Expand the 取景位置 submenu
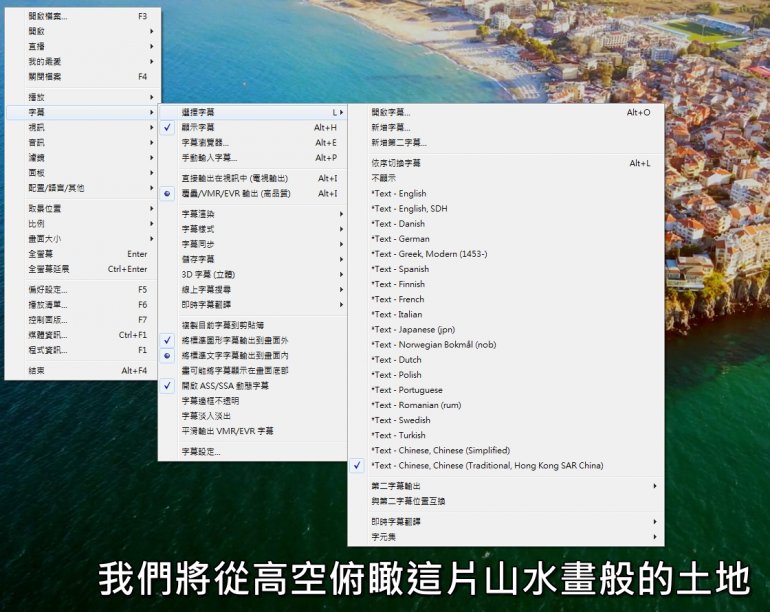Screen dimensions: 770x612 (x=82, y=208)
